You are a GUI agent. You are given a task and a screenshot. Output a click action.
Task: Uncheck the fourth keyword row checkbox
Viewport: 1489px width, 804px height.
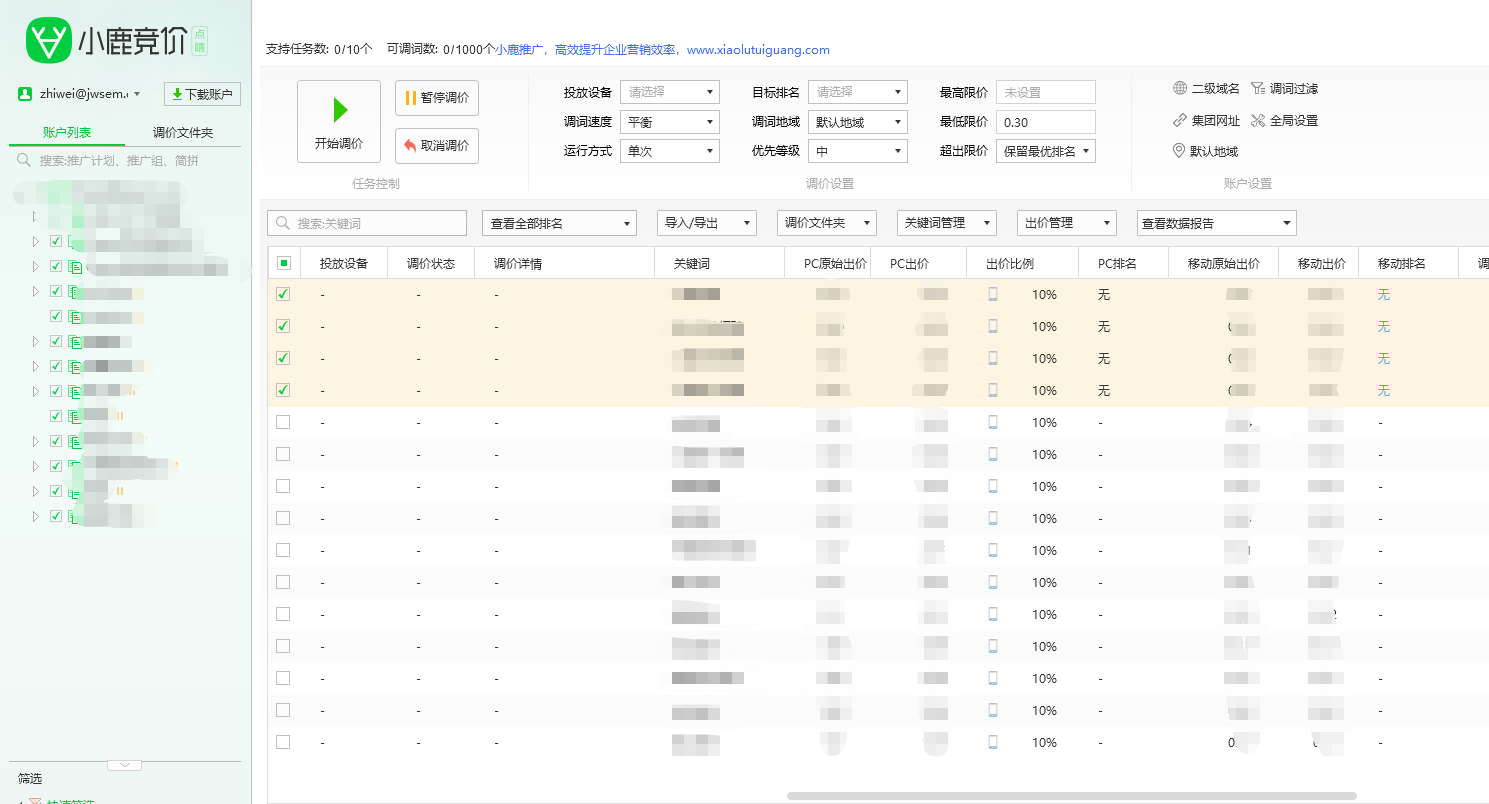[283, 390]
